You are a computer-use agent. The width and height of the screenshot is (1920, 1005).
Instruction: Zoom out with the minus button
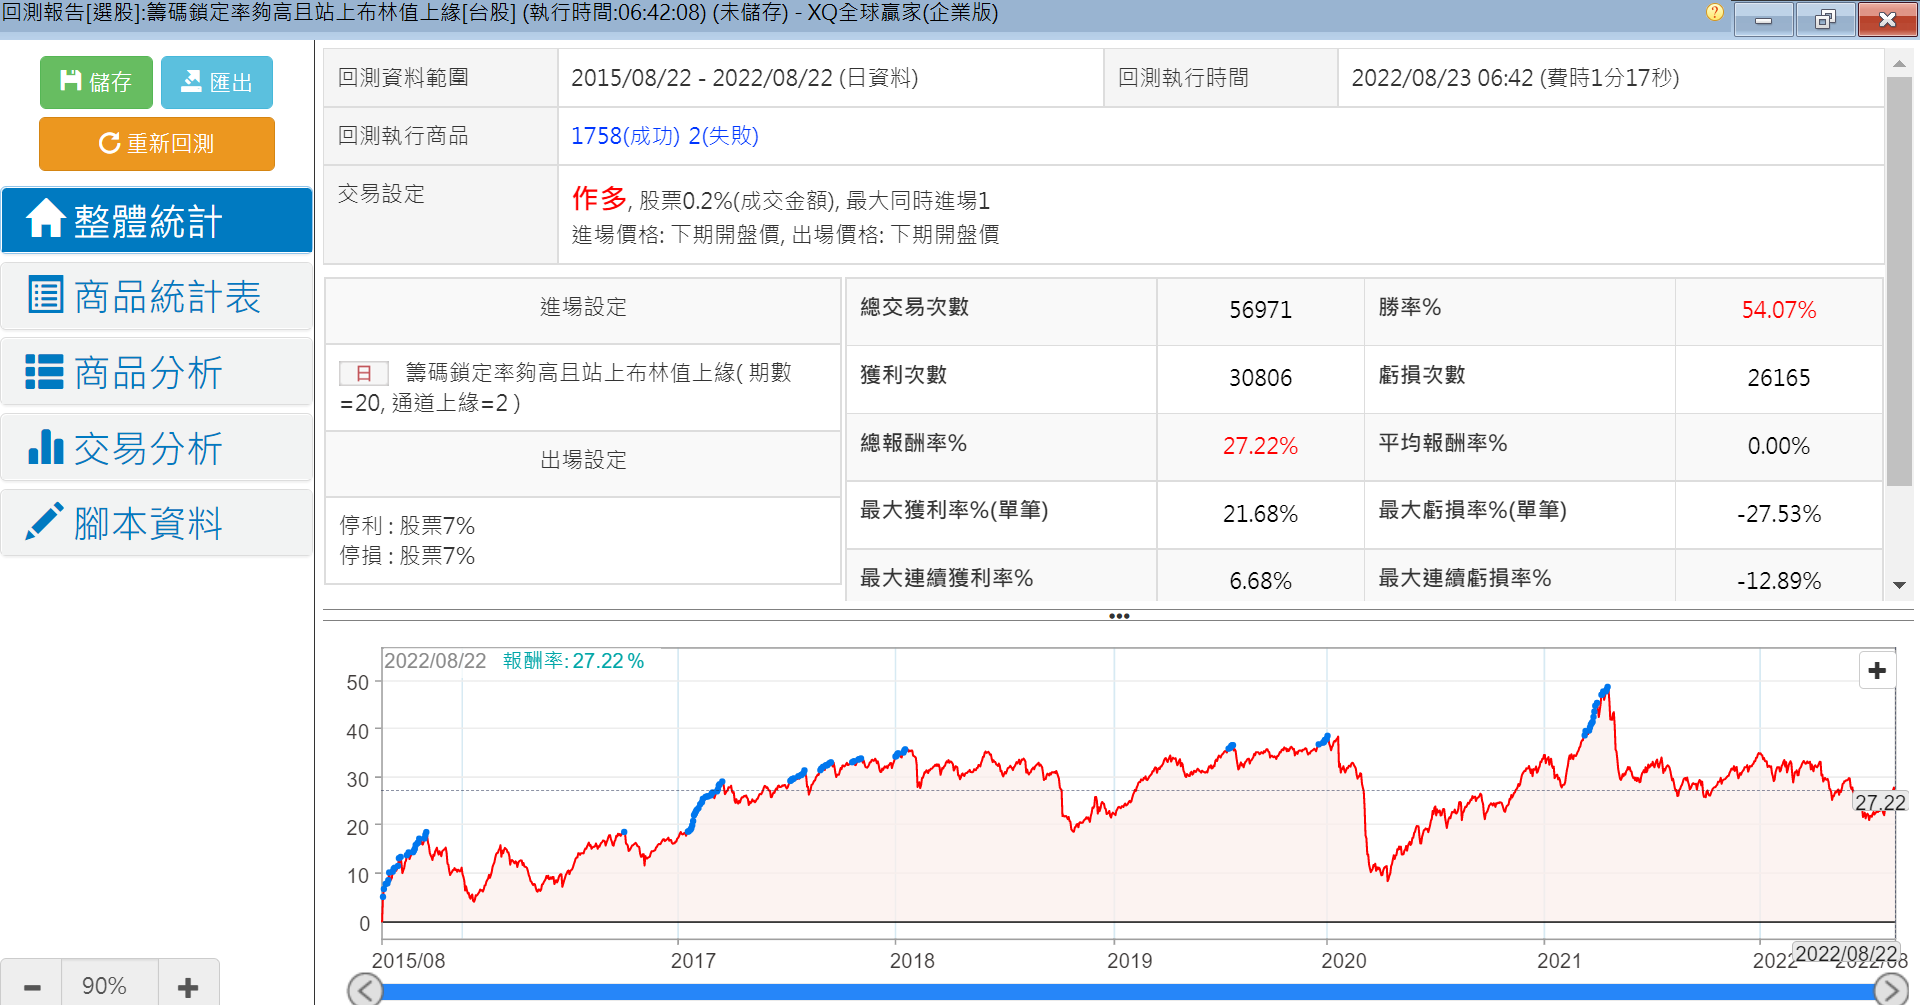coord(32,987)
